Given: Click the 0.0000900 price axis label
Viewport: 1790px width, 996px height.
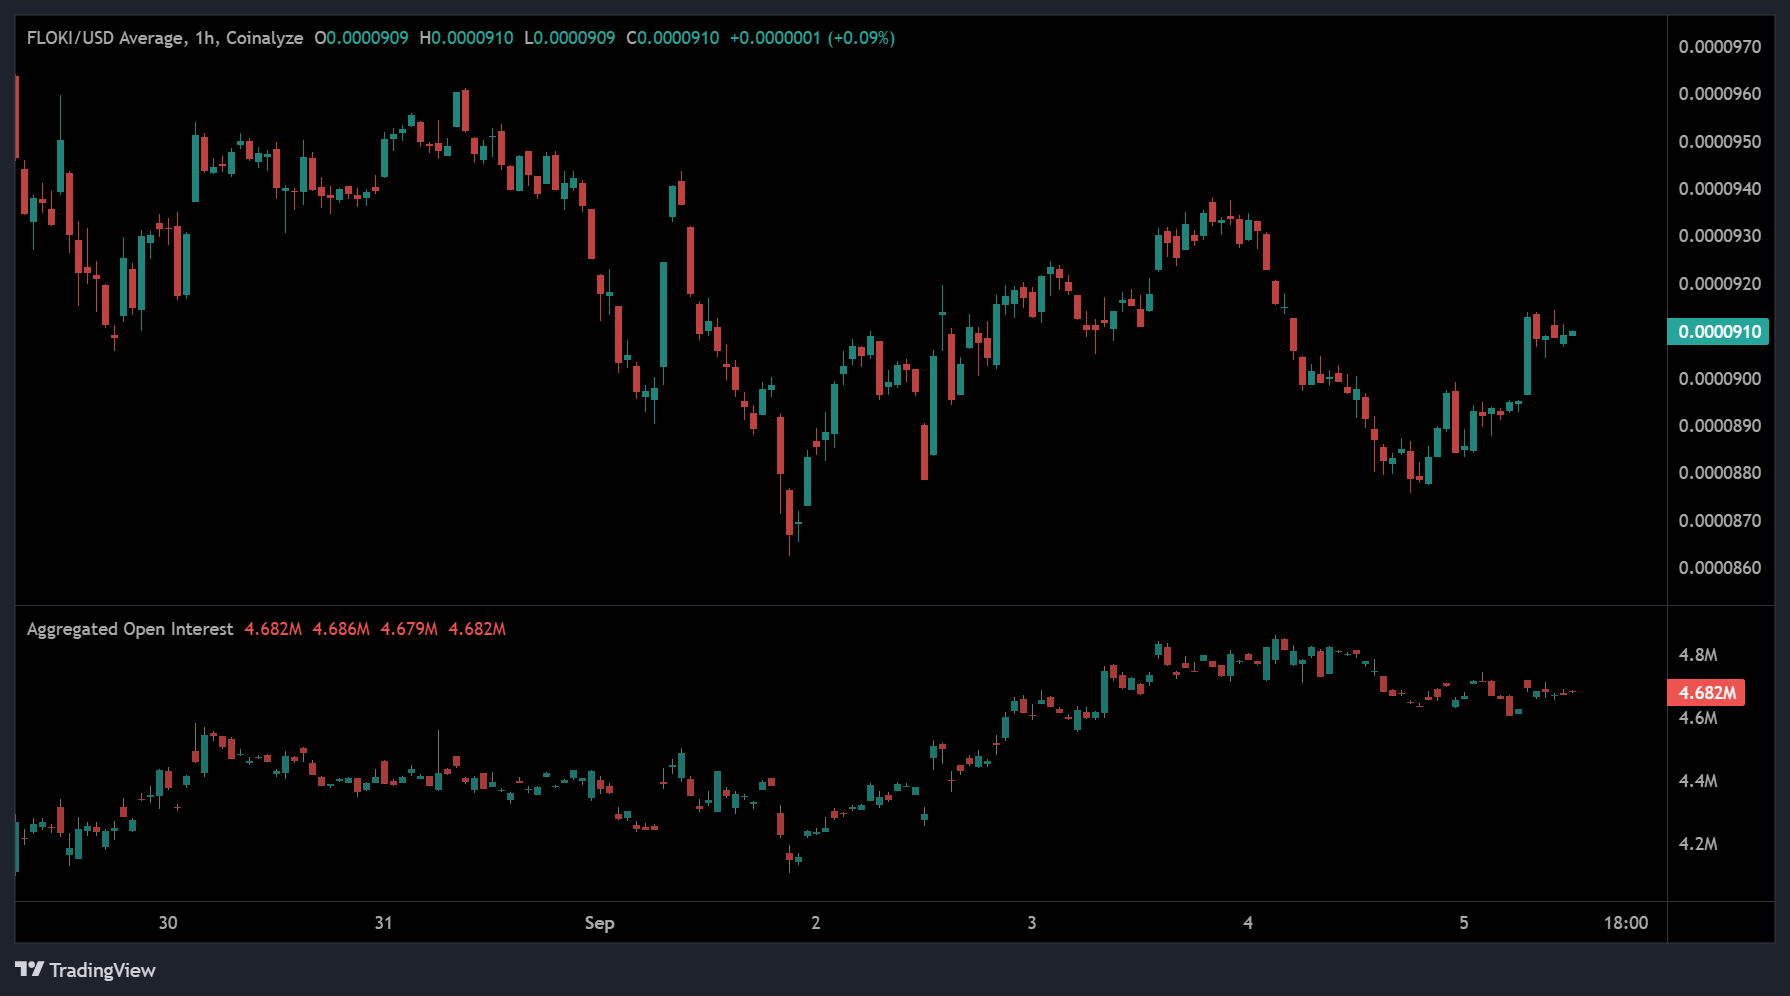Looking at the screenshot, I should 1719,379.
